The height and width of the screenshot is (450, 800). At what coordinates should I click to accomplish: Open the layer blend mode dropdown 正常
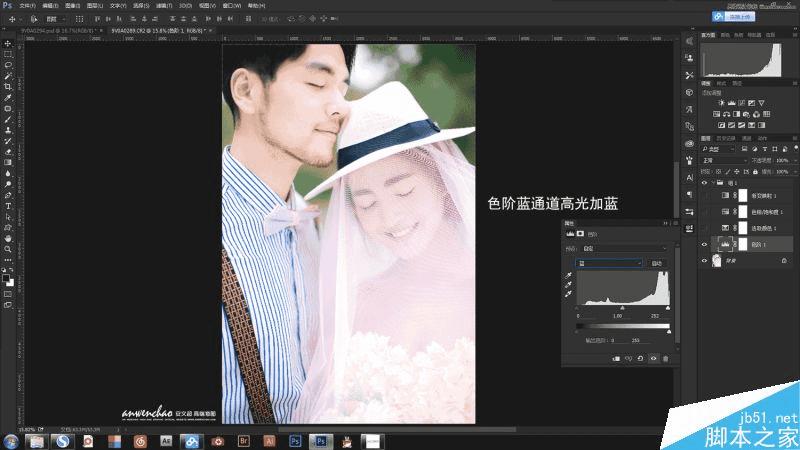722,159
